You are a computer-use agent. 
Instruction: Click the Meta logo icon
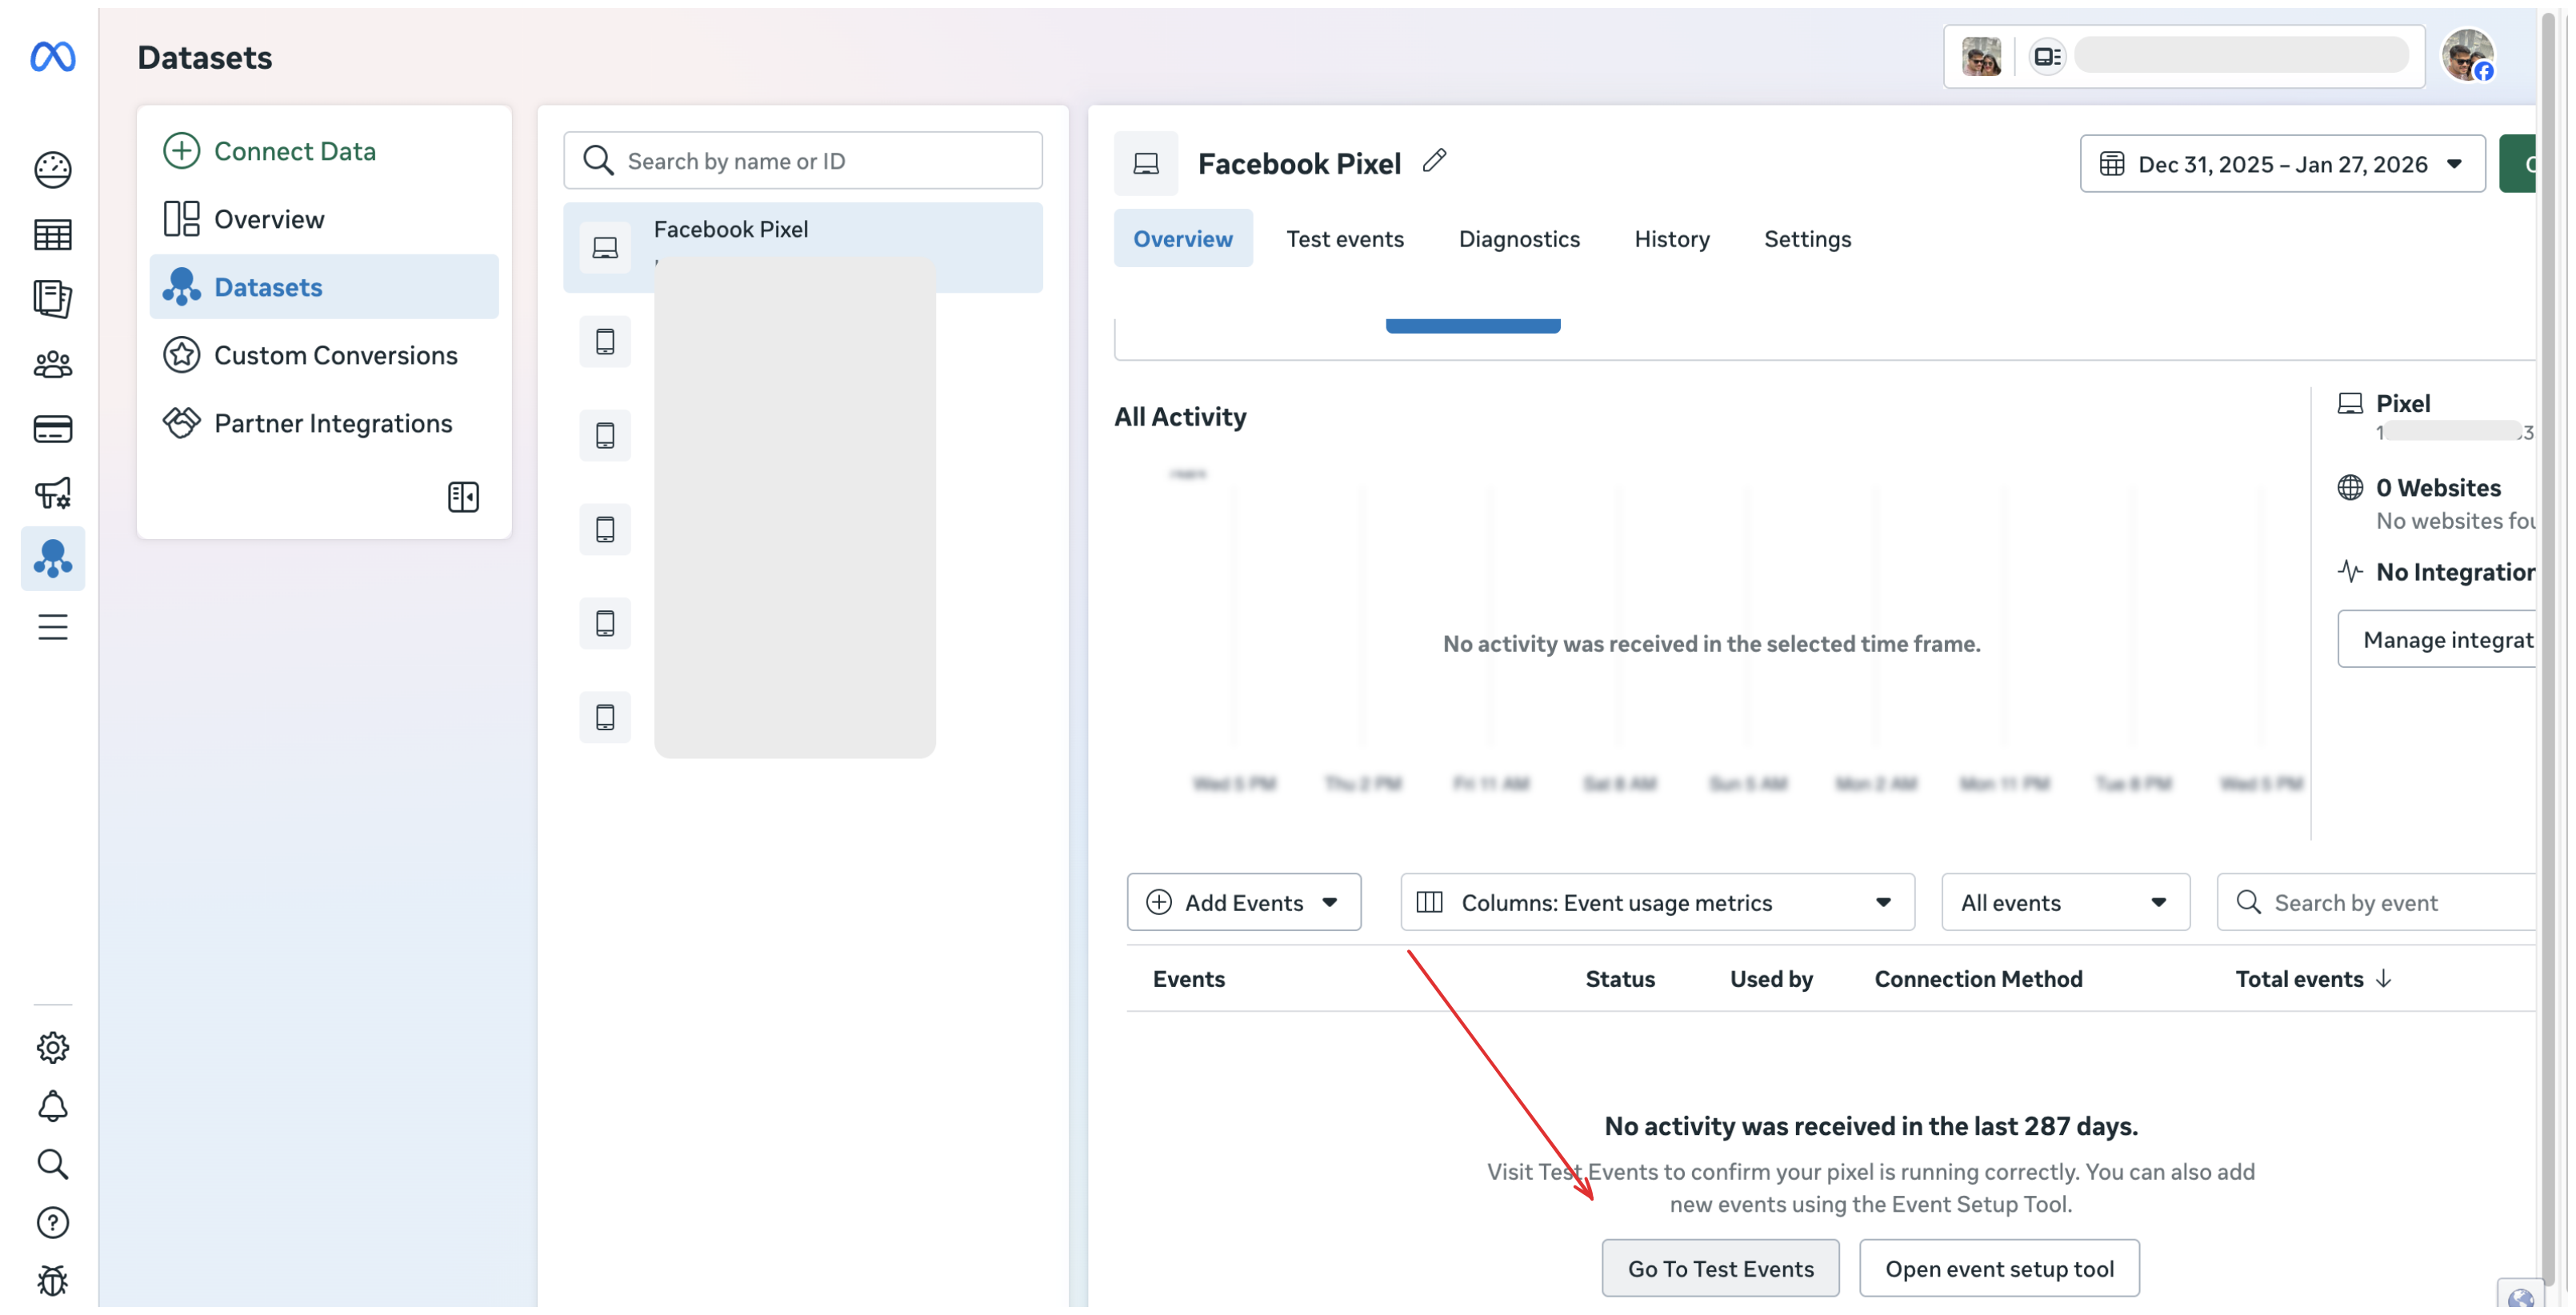click(x=53, y=57)
